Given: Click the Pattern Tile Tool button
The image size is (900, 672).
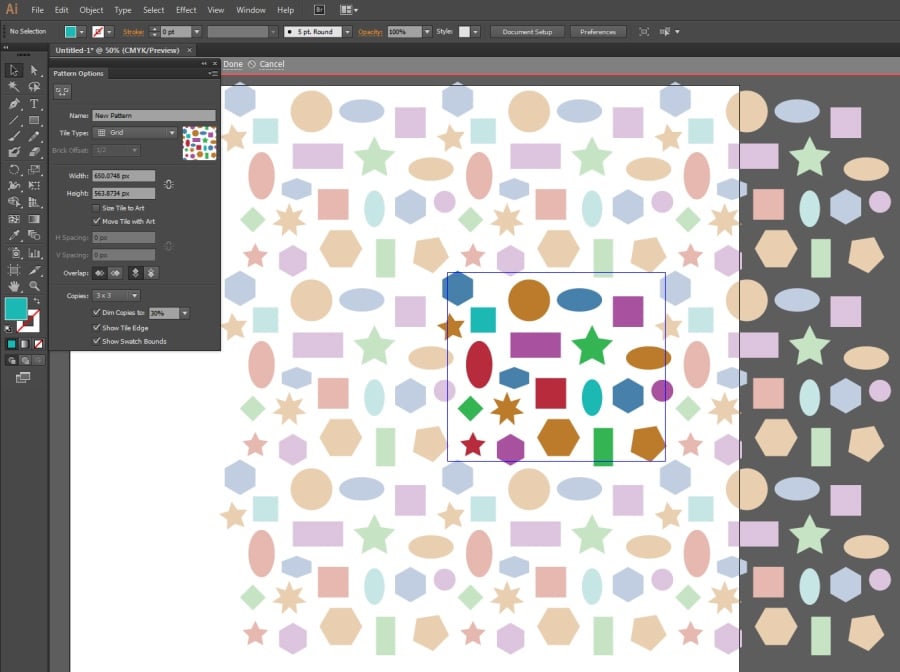Looking at the screenshot, I should (62, 91).
